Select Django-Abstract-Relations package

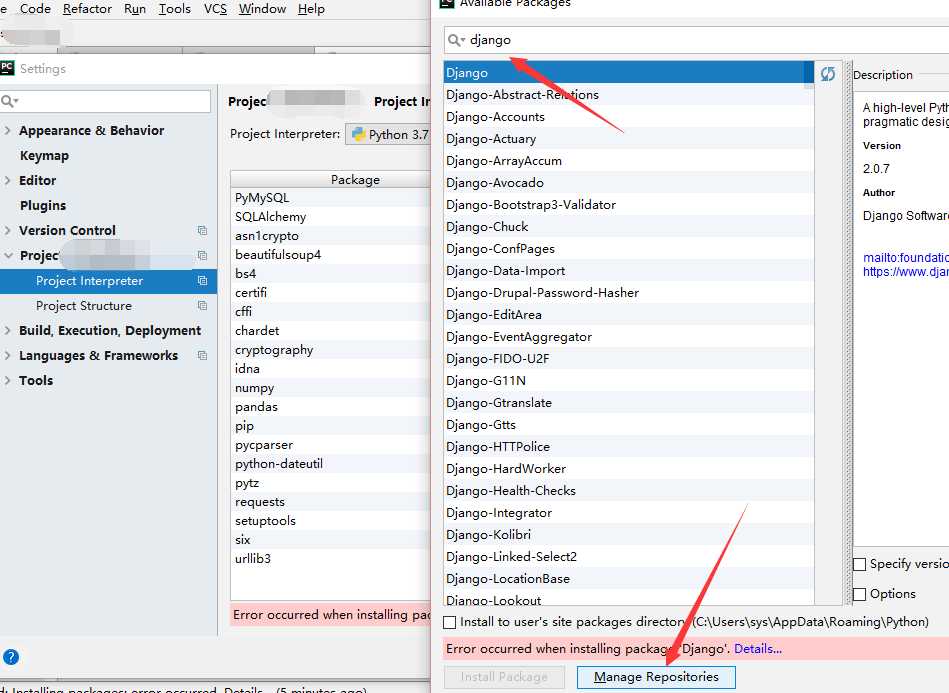click(628, 95)
